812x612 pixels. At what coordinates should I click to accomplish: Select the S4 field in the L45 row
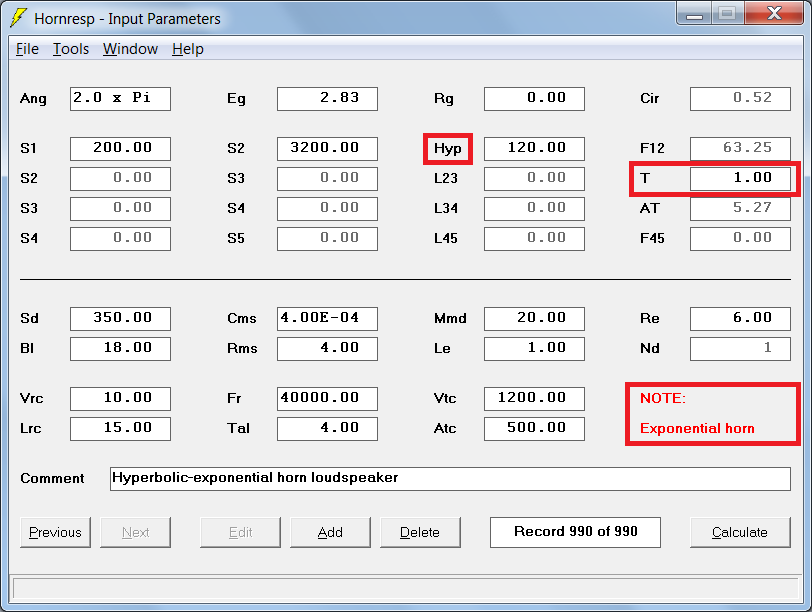[120, 239]
